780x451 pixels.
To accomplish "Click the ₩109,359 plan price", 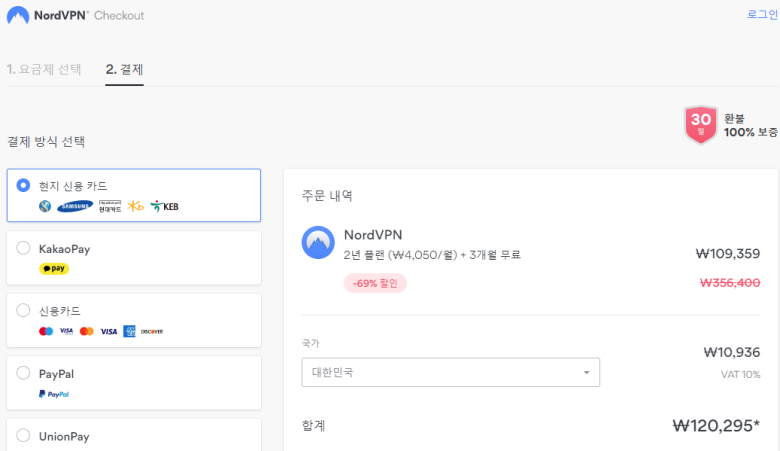I will point(728,254).
